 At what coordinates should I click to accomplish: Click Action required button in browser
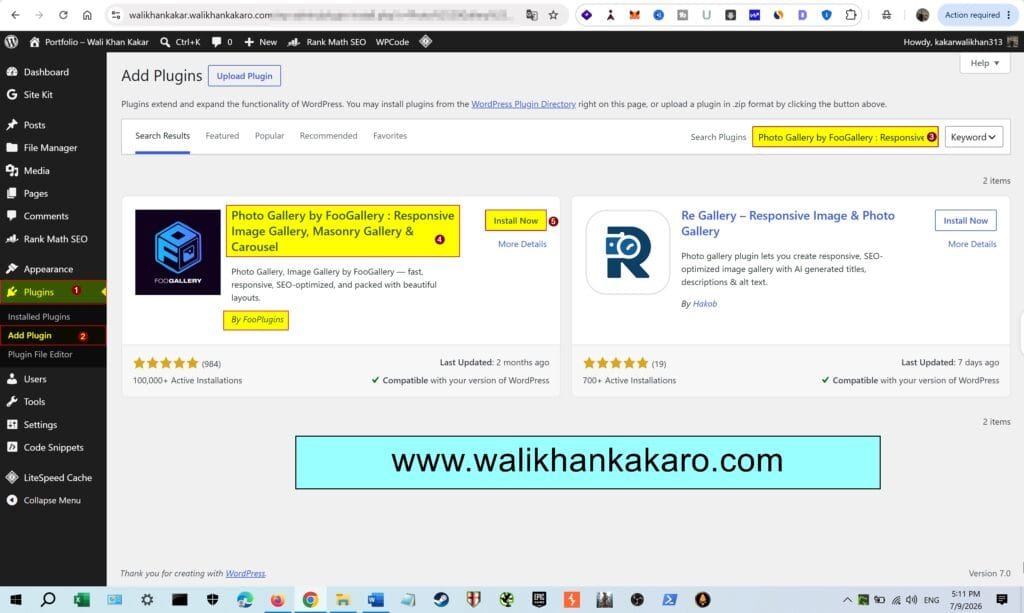[x=978, y=15]
